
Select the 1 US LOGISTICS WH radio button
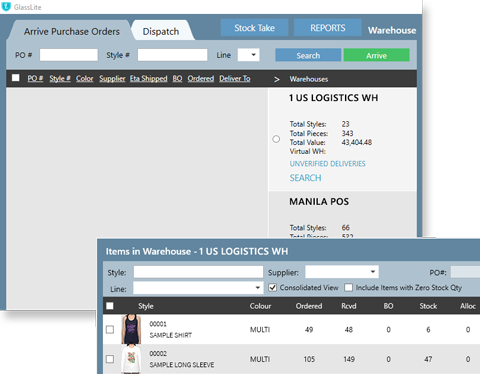pos(276,139)
